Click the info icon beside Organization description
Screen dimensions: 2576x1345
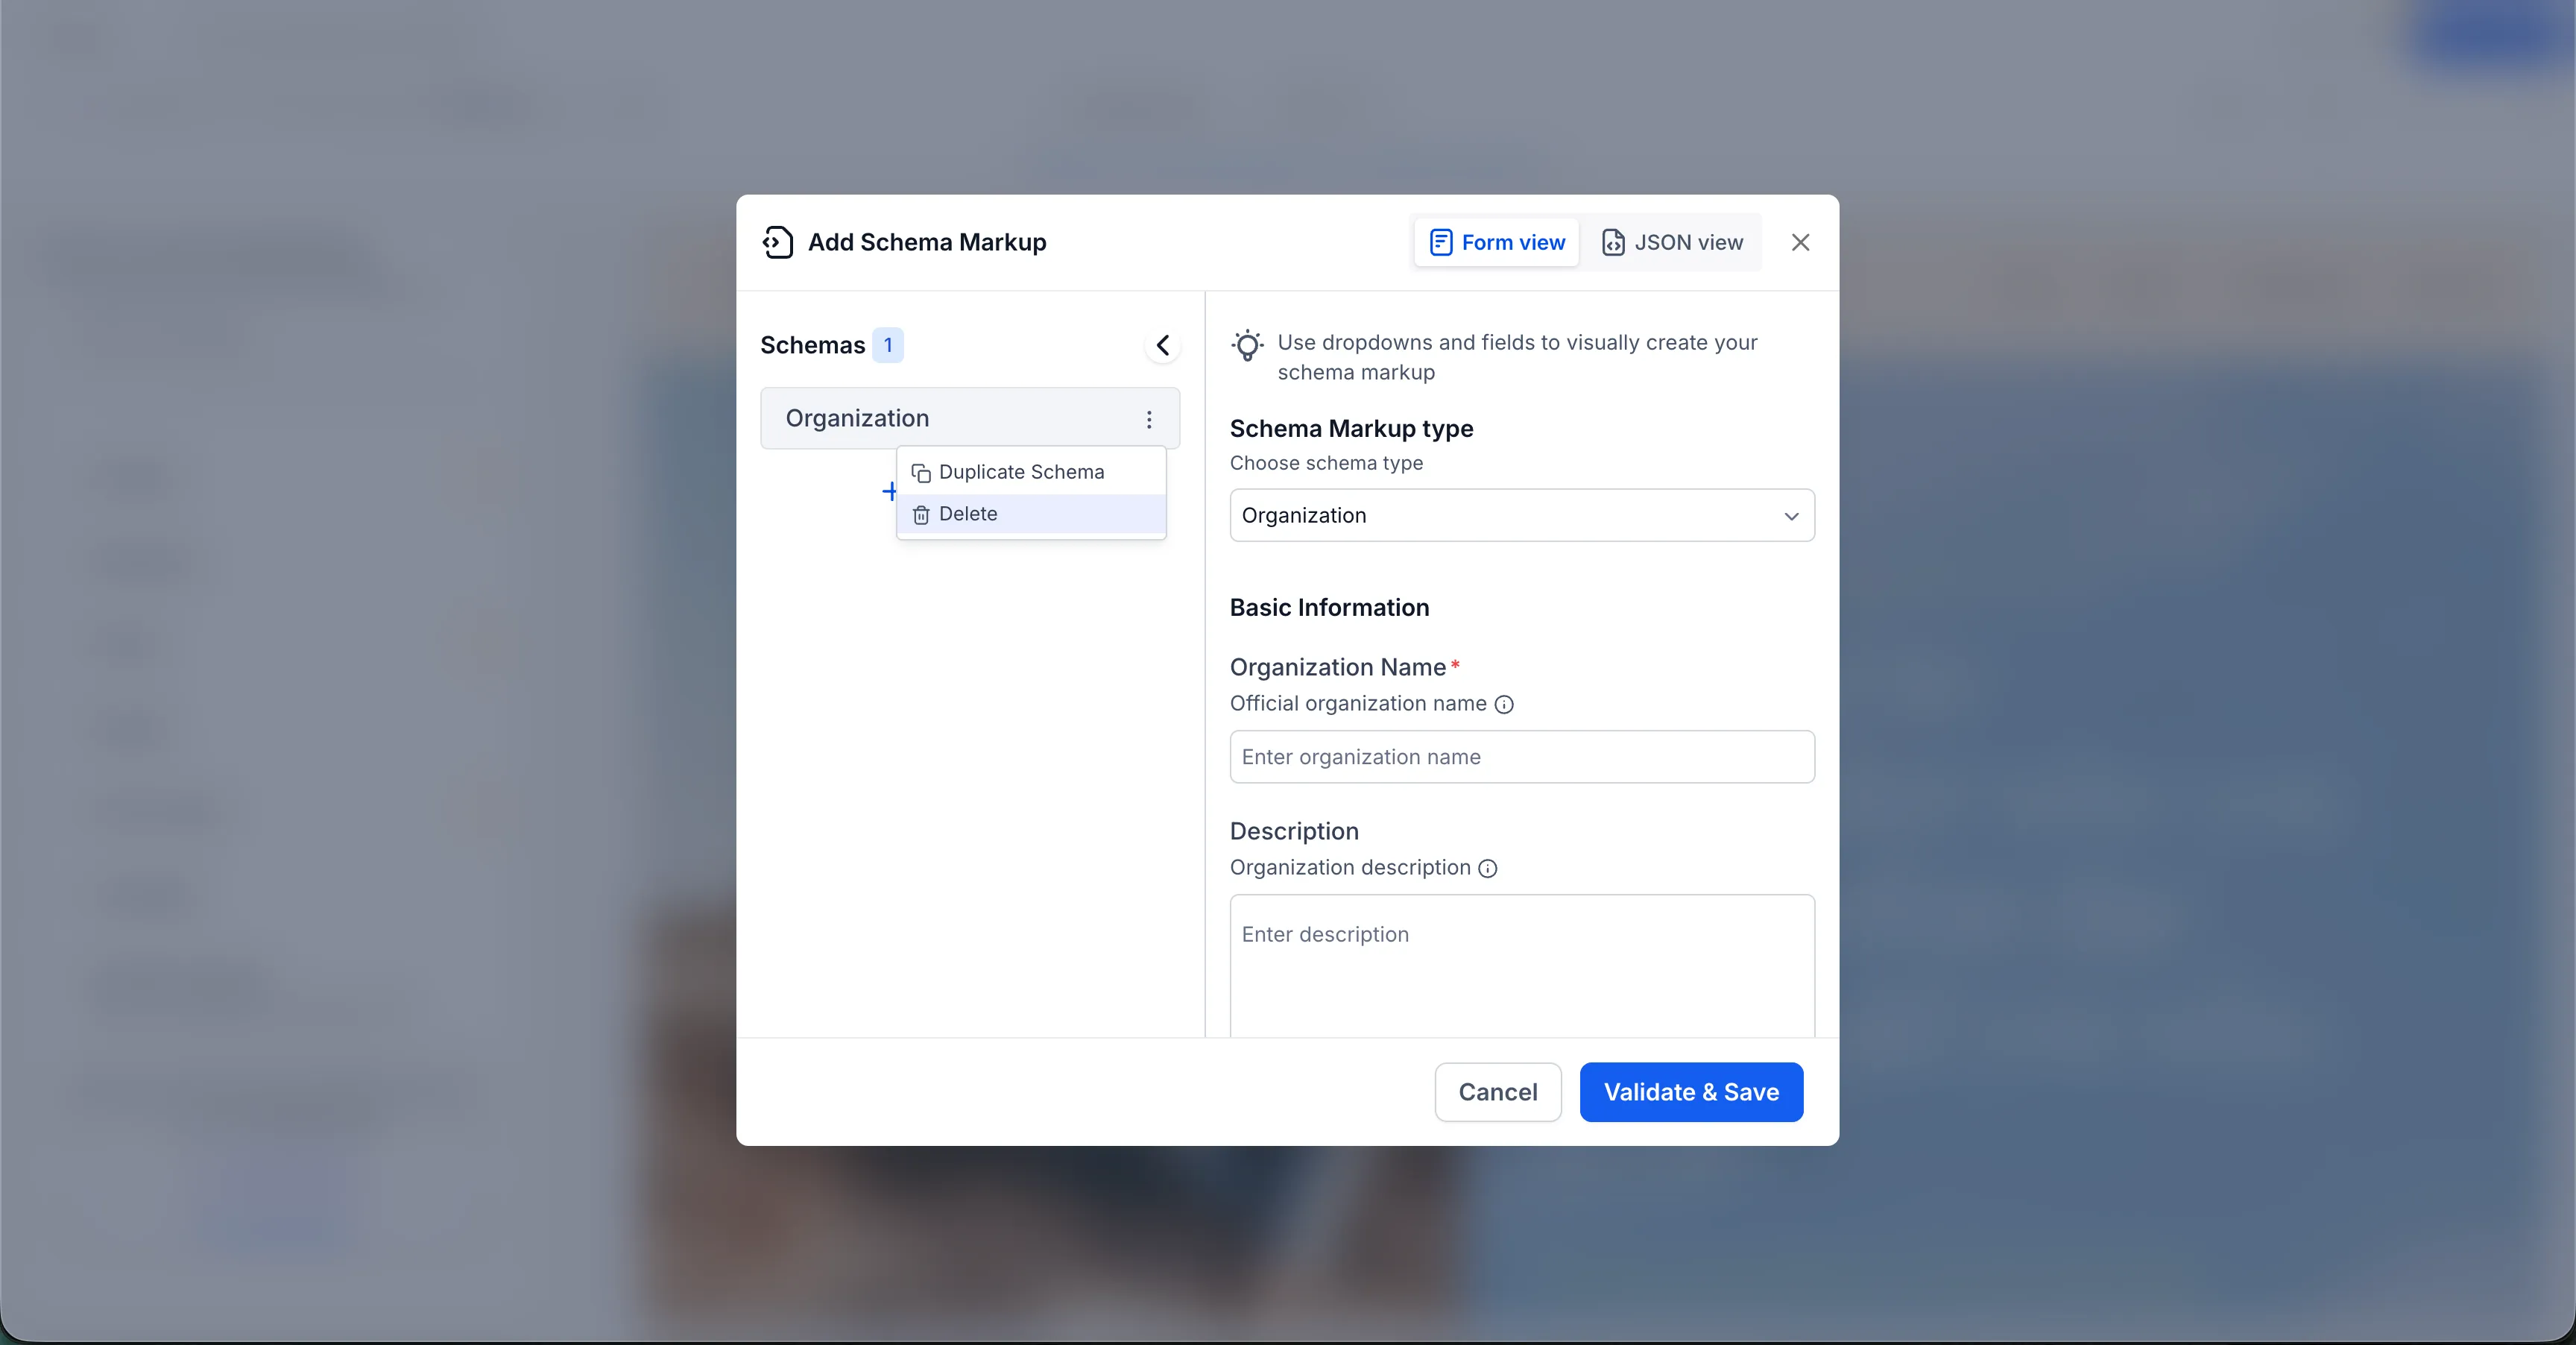point(1488,868)
